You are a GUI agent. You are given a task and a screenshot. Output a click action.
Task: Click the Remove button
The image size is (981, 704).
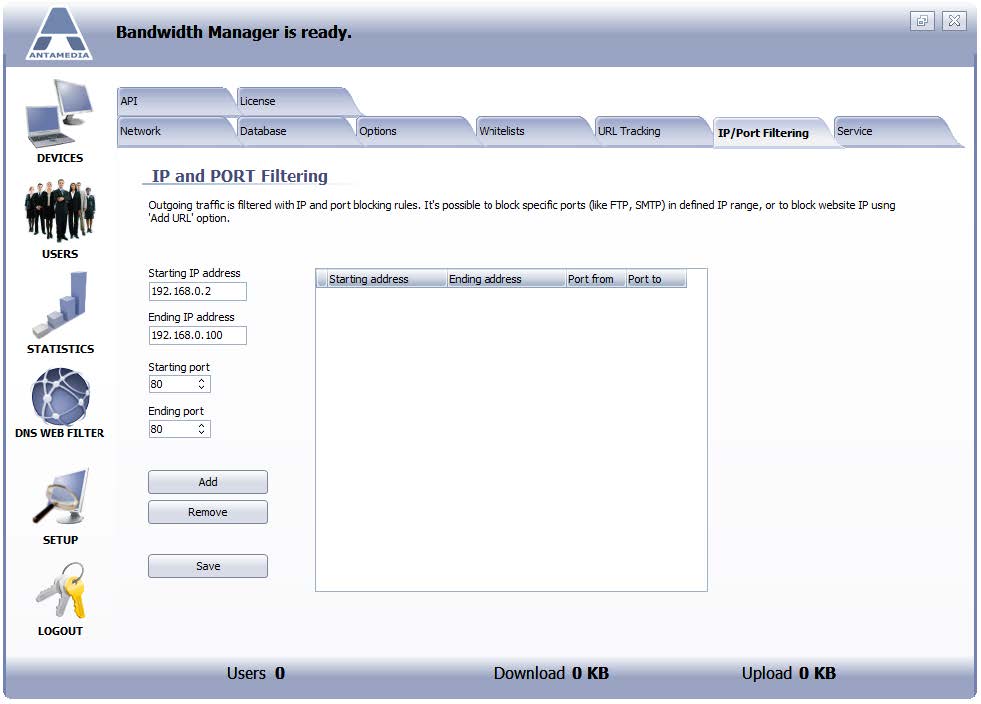pyautogui.click(x=208, y=512)
